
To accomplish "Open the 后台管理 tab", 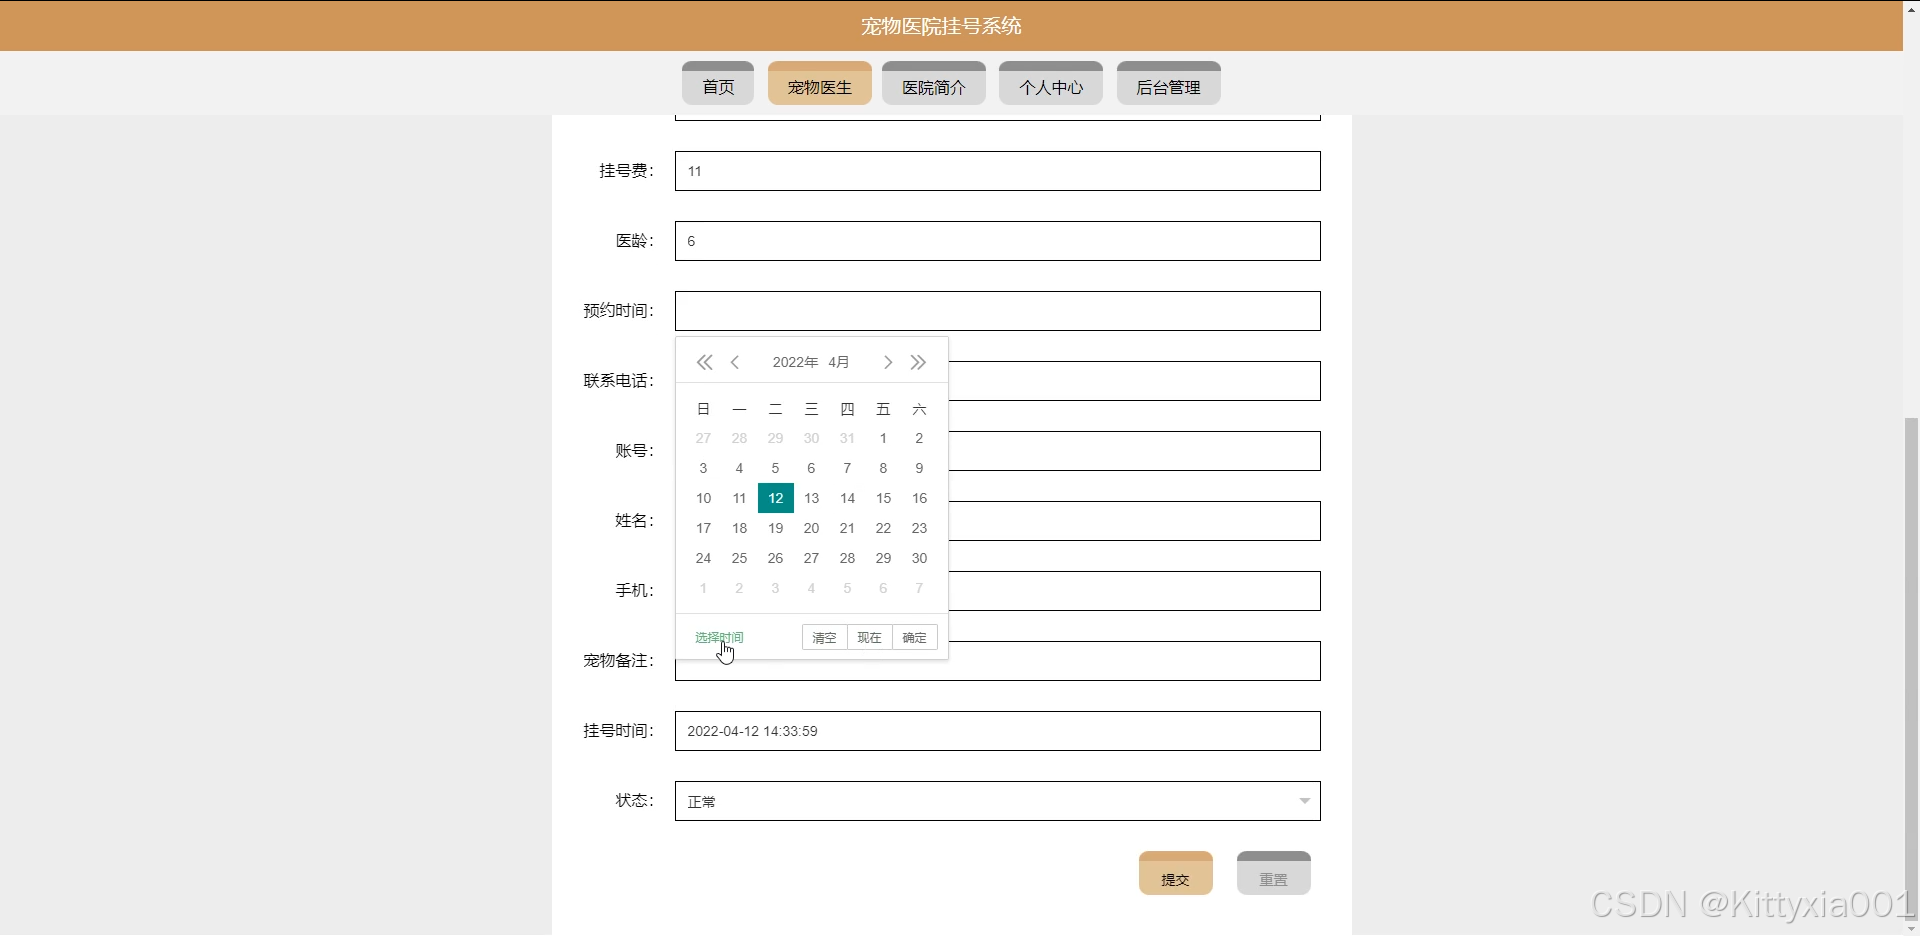I will pos(1168,86).
